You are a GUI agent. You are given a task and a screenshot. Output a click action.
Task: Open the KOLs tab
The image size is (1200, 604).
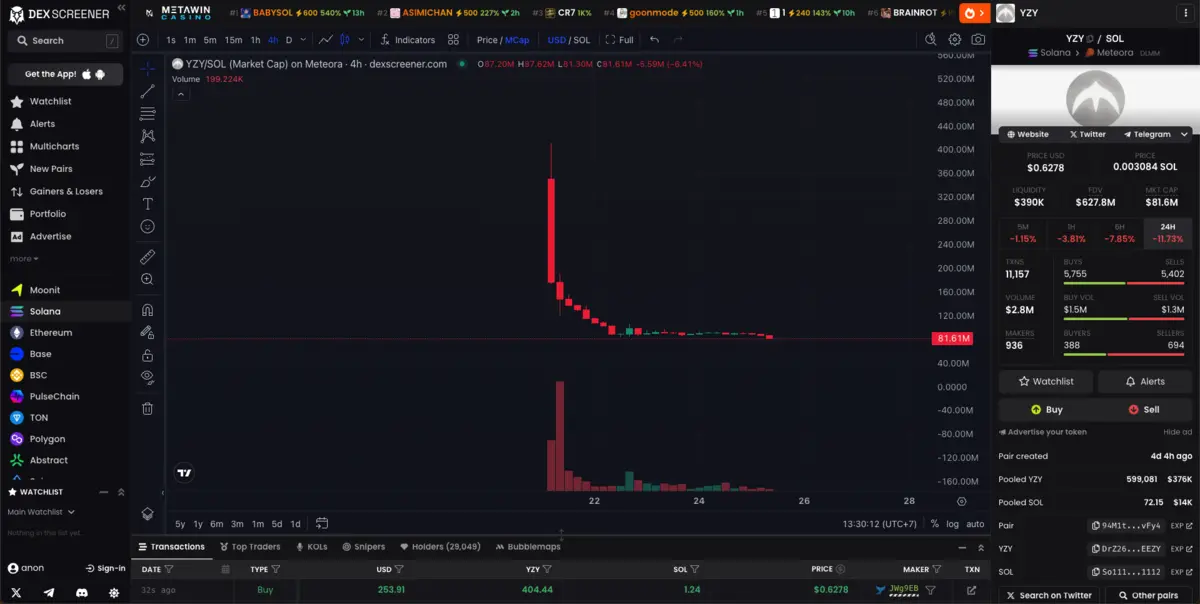[x=312, y=547]
